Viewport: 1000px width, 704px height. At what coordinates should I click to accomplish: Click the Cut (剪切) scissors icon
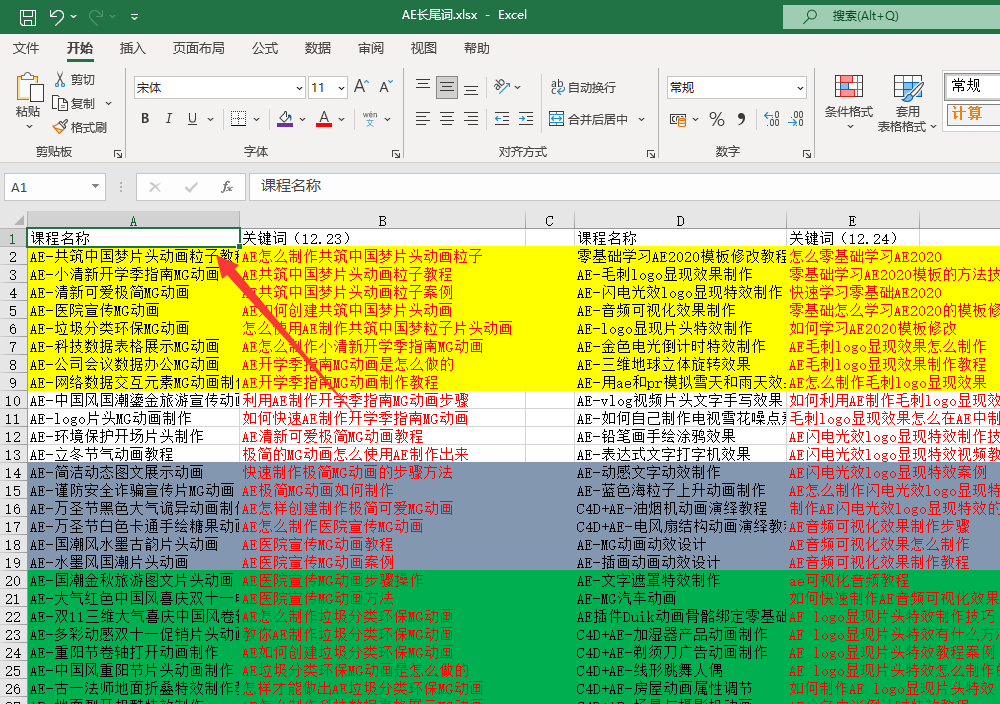[x=60, y=79]
